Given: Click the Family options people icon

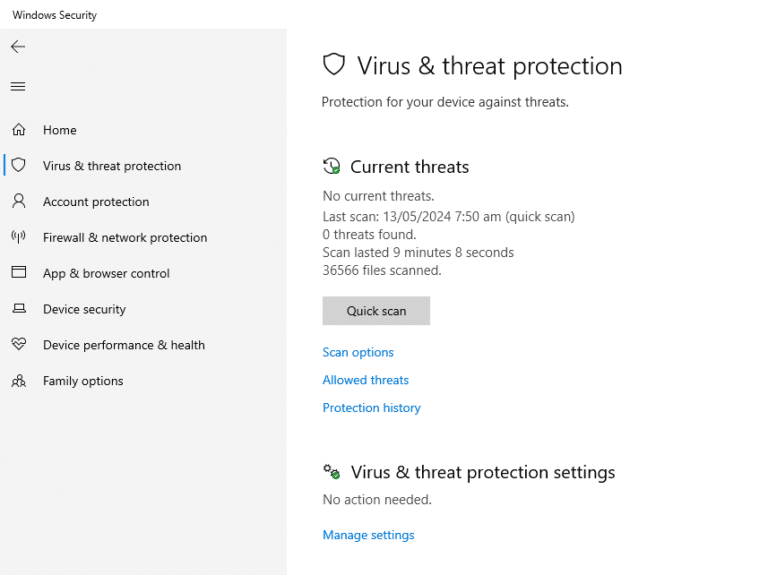Looking at the screenshot, I should [18, 381].
